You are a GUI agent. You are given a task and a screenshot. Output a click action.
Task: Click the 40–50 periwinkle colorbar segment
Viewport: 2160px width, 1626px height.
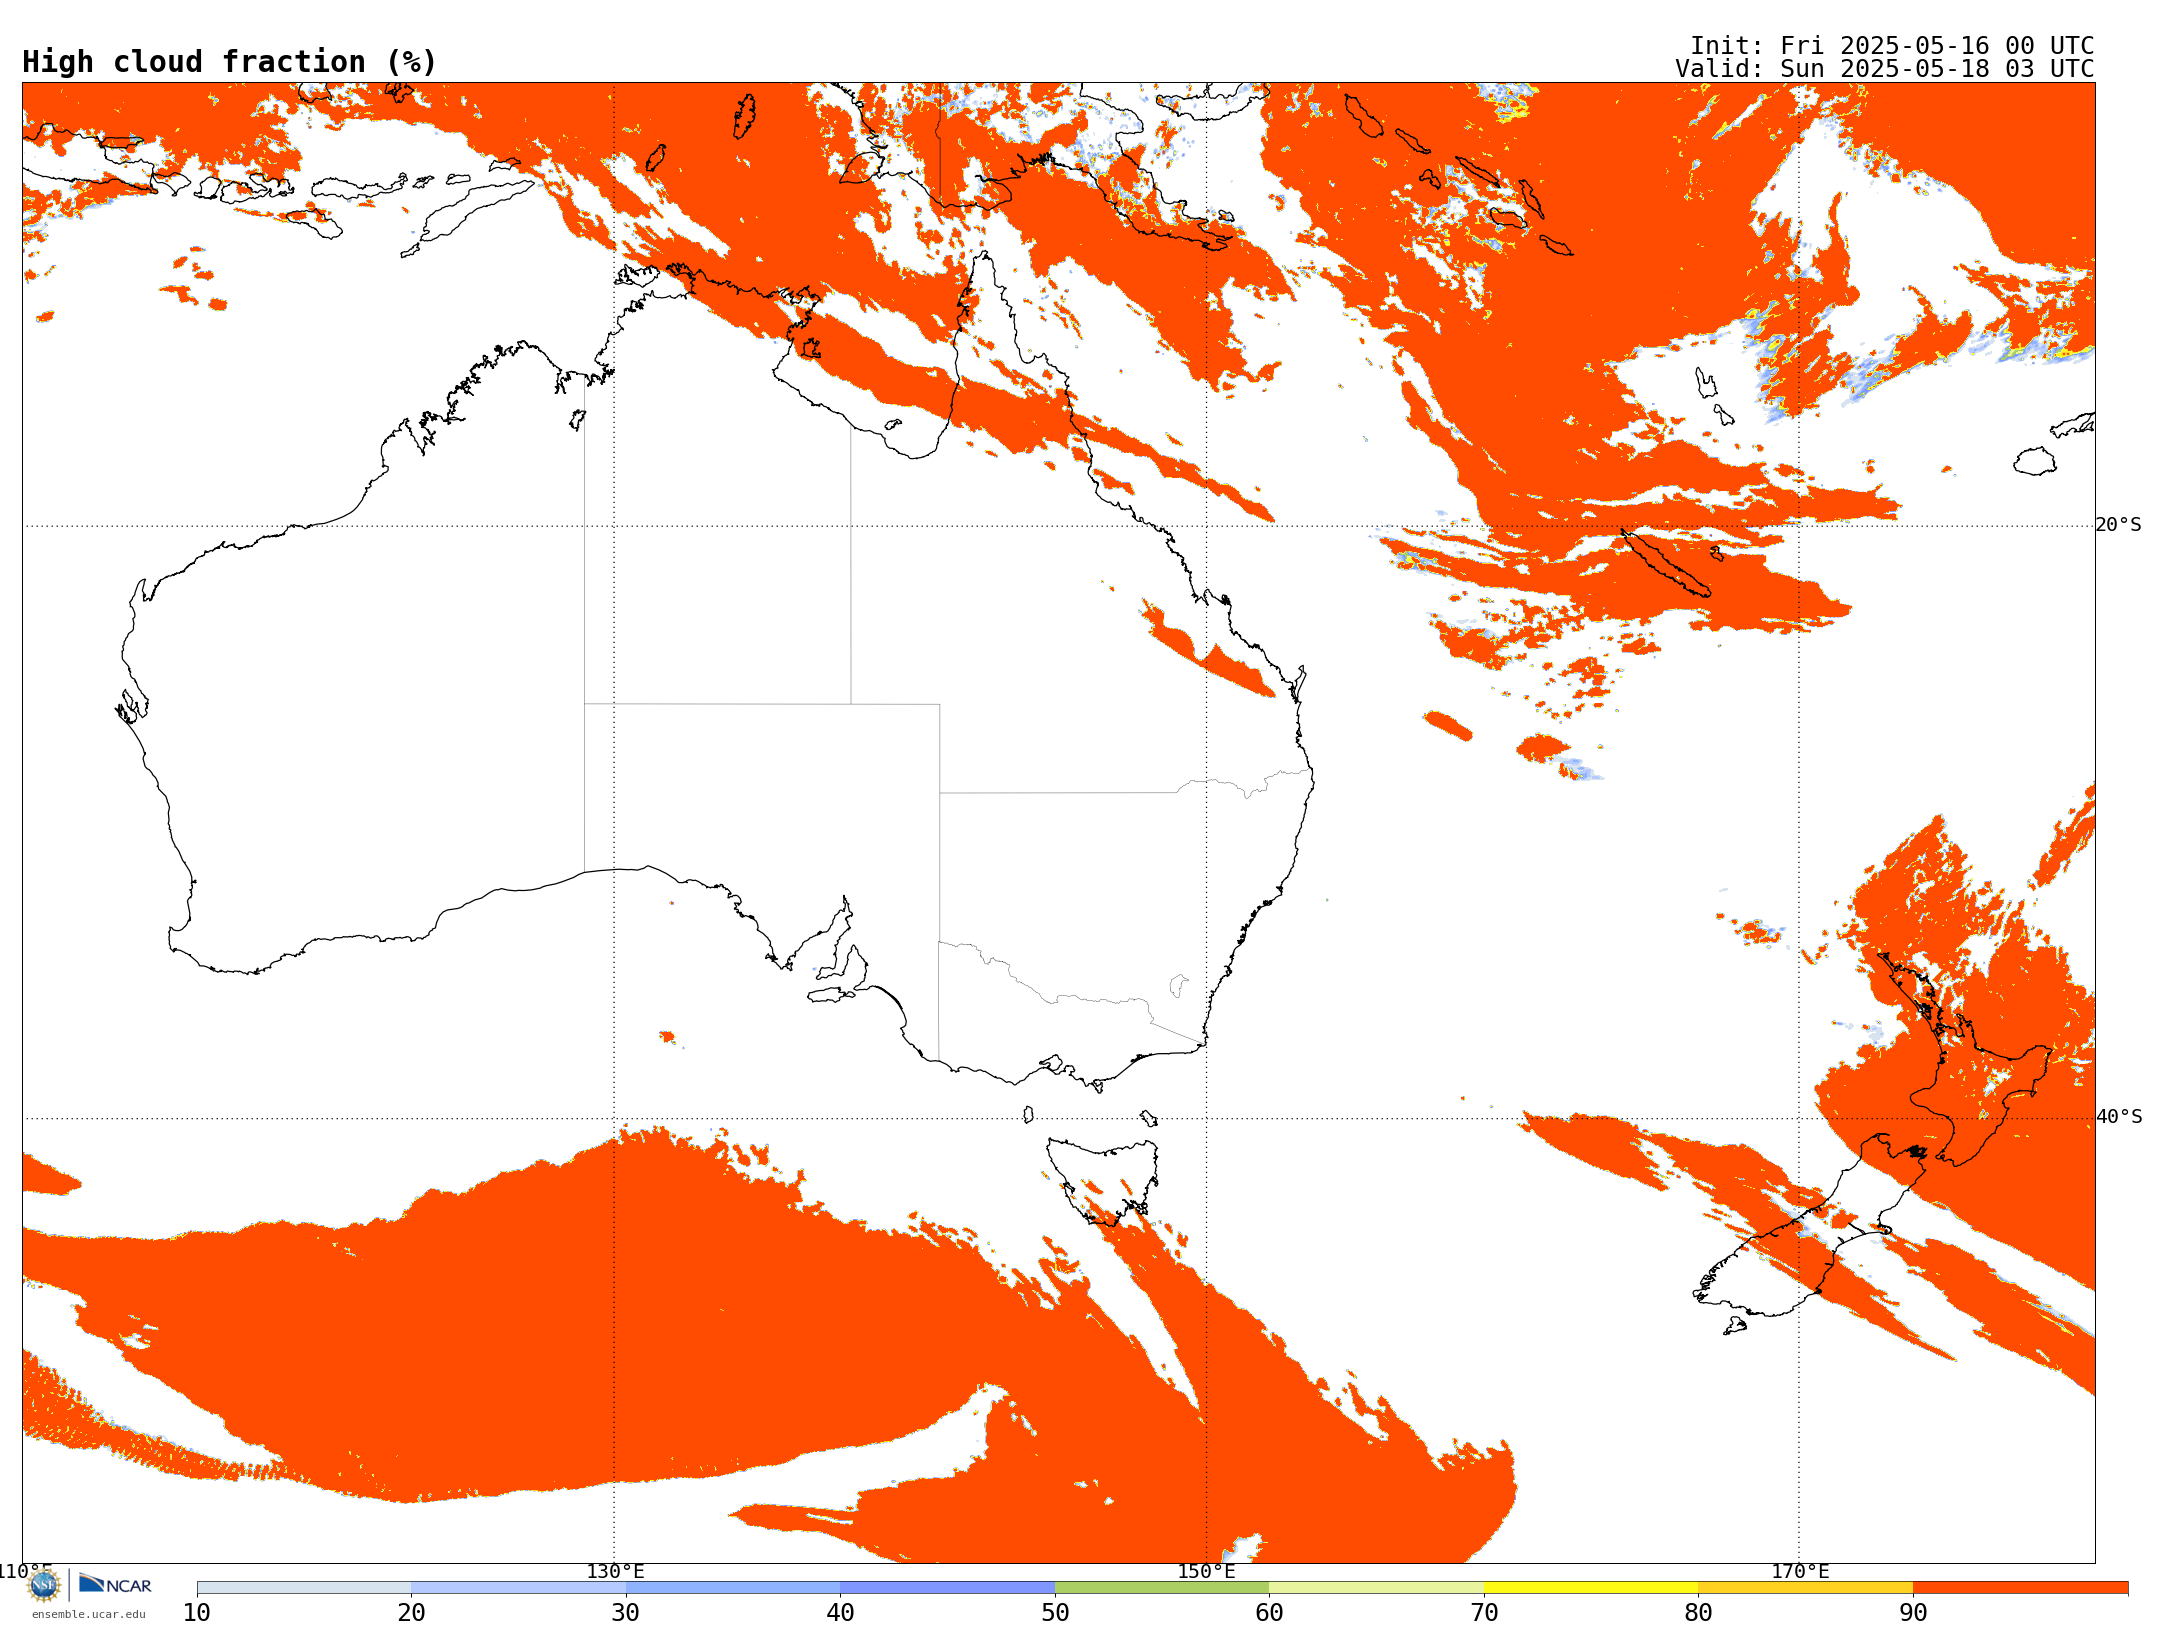click(x=947, y=1588)
